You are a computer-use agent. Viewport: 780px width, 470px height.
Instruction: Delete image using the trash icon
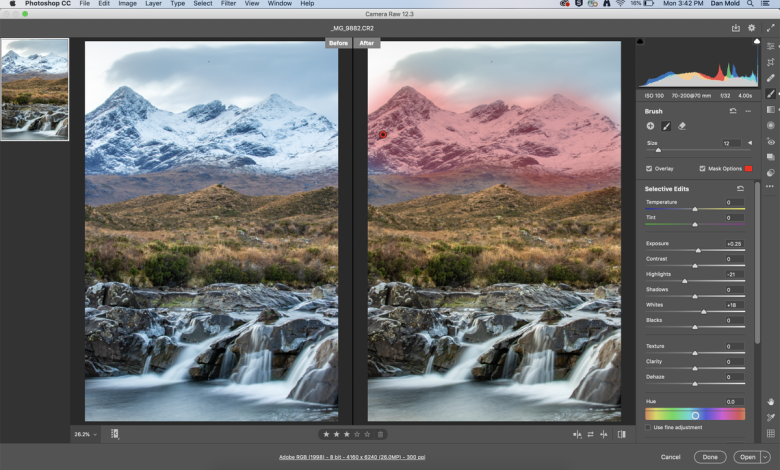pos(381,434)
